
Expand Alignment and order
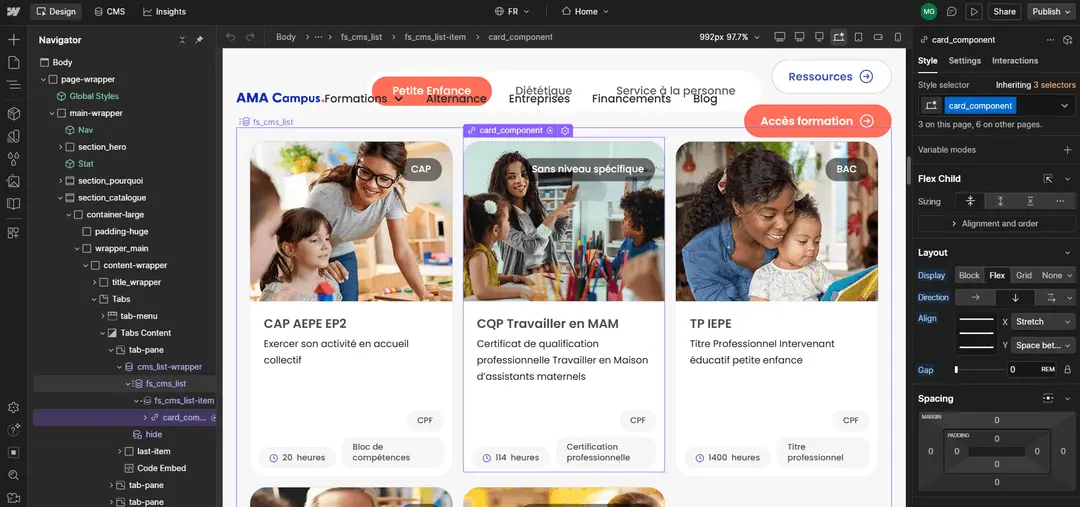point(995,224)
